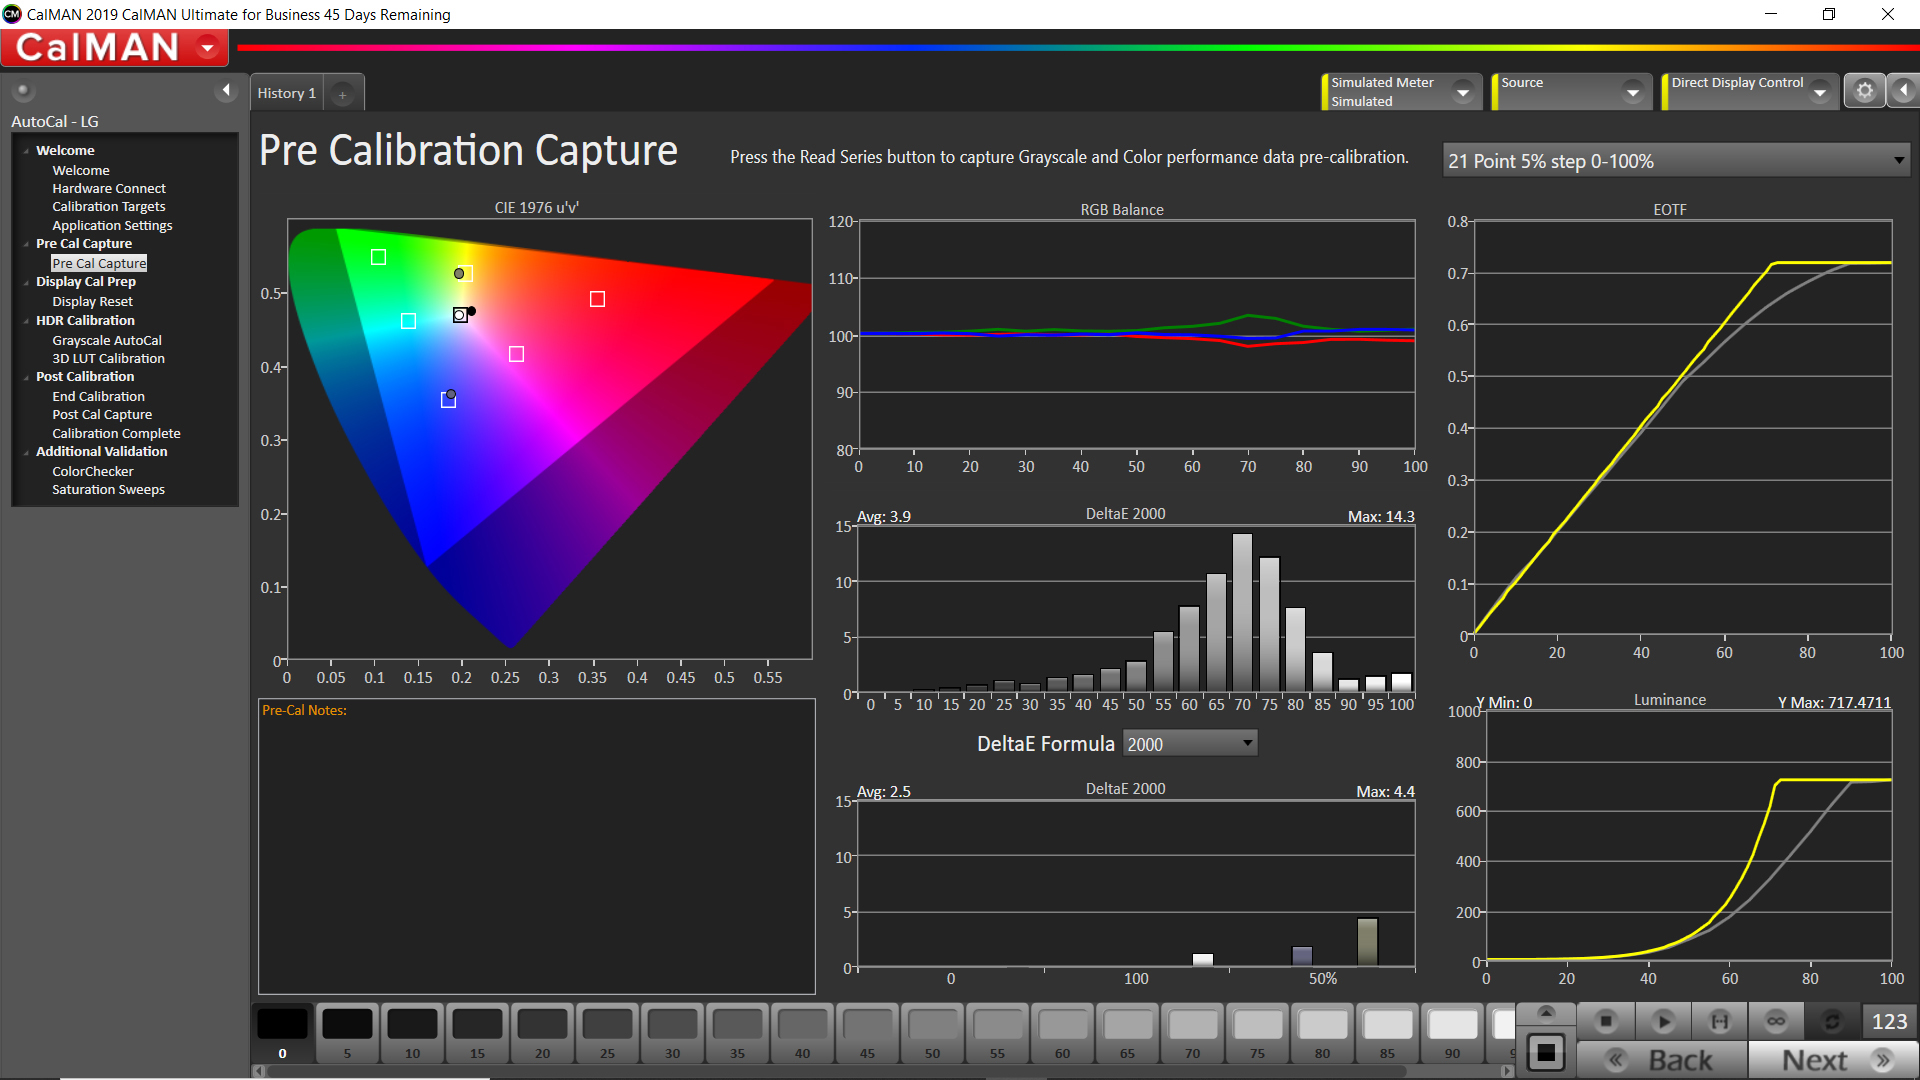The height and width of the screenshot is (1080, 1920).
Task: Click the tallest DeltaE bar at 70
Action: (x=1242, y=612)
